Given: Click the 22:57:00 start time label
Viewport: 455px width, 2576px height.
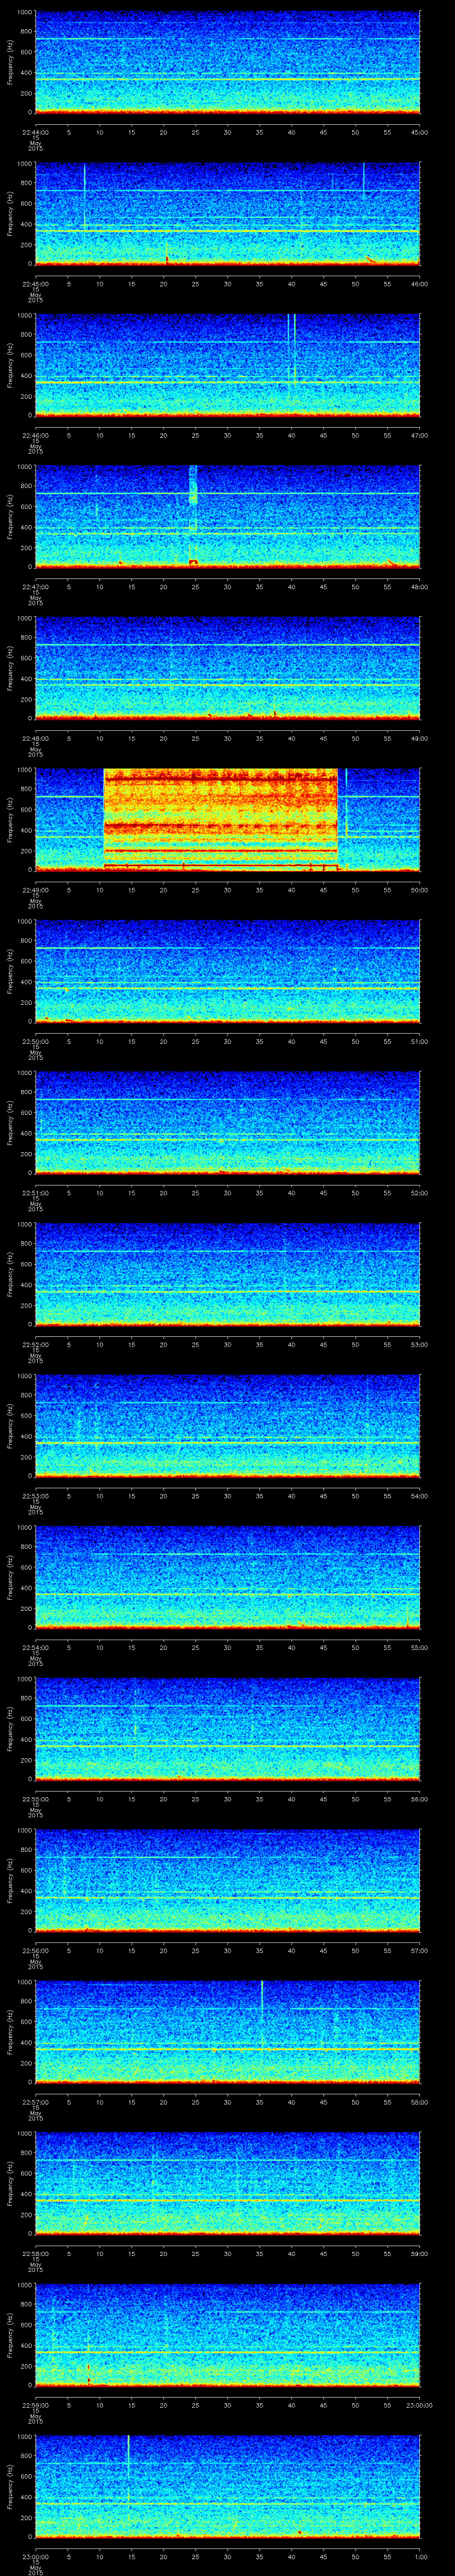Looking at the screenshot, I should [x=35, y=2102].
